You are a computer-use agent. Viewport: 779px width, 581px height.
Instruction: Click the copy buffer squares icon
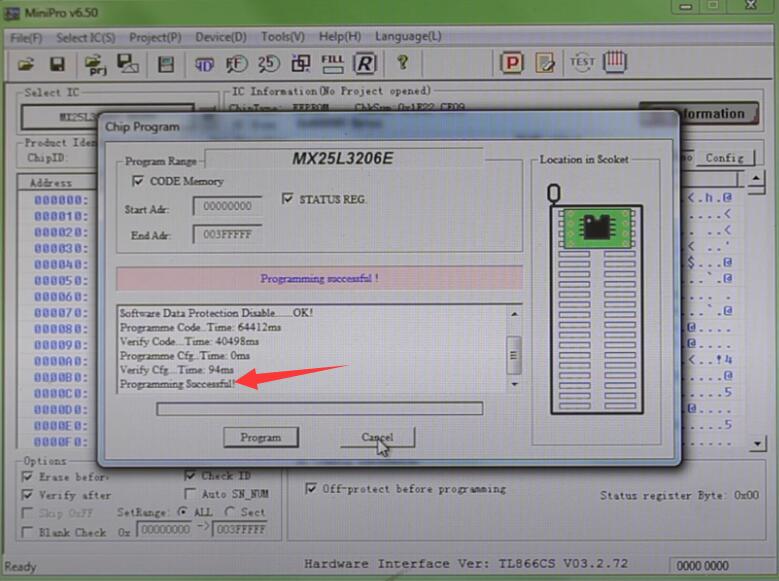pyautogui.click(x=301, y=64)
